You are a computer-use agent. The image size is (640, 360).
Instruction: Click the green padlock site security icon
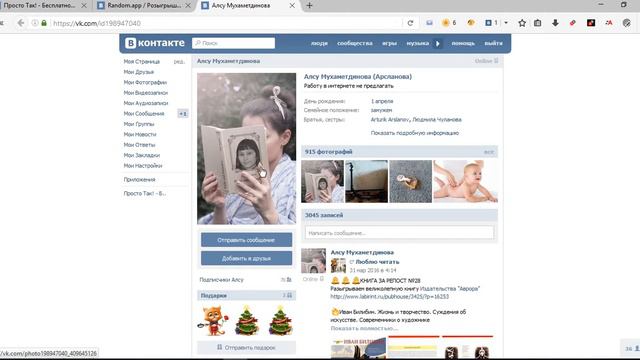(44, 23)
